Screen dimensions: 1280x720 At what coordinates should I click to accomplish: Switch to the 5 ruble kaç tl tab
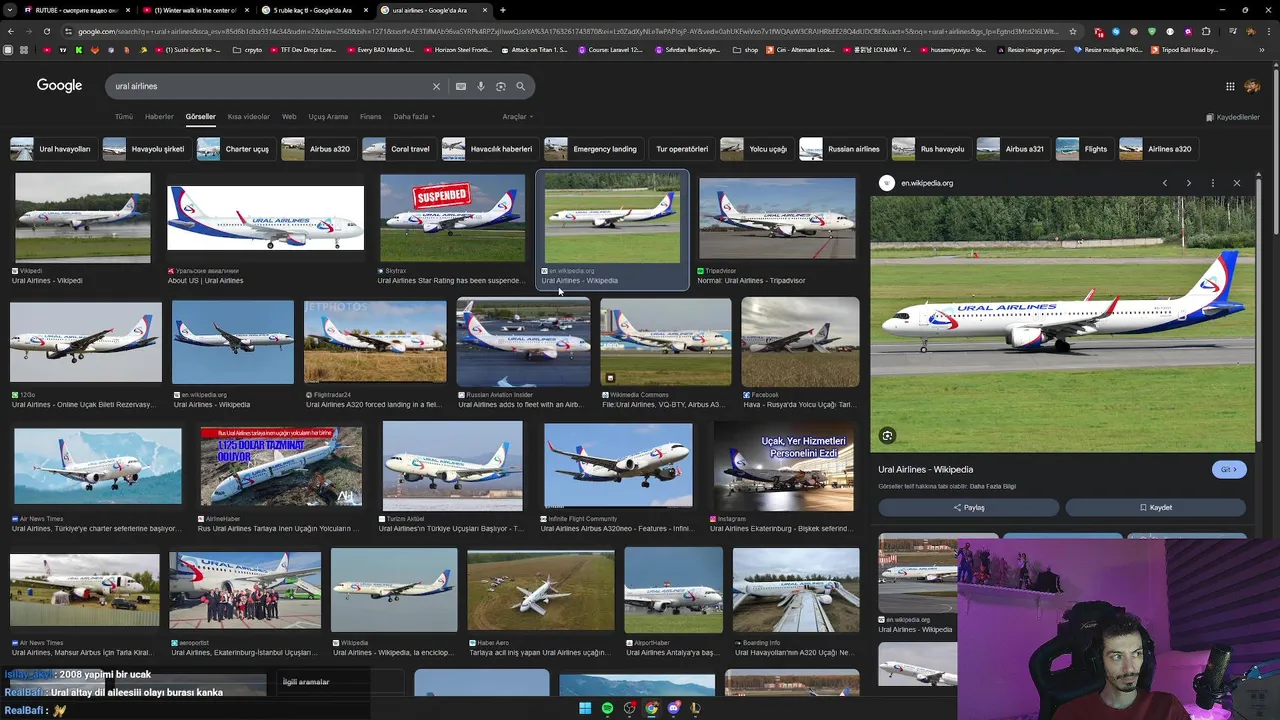coord(312,10)
